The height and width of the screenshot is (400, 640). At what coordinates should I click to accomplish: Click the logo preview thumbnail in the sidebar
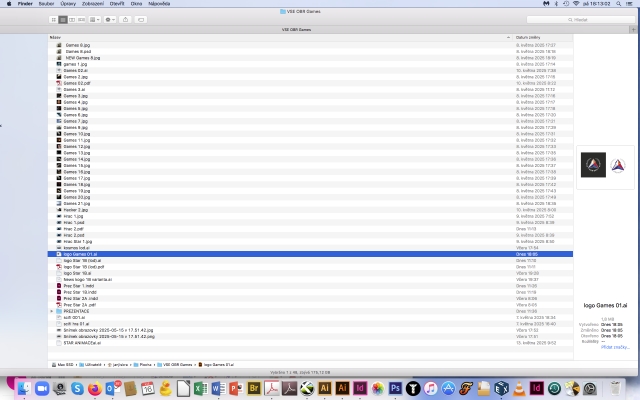605,165
